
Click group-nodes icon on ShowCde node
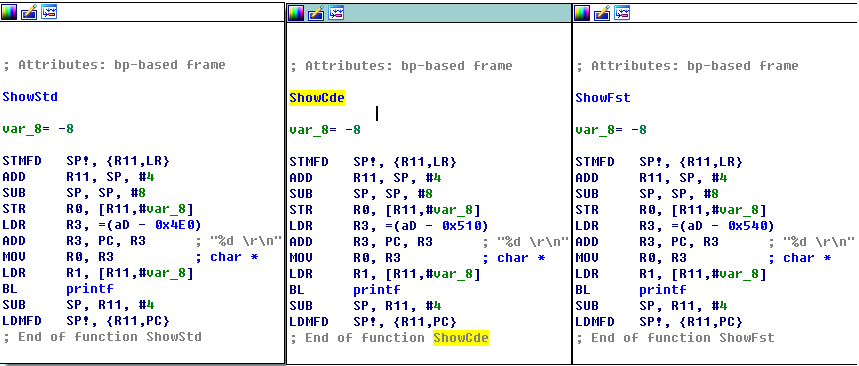point(336,13)
